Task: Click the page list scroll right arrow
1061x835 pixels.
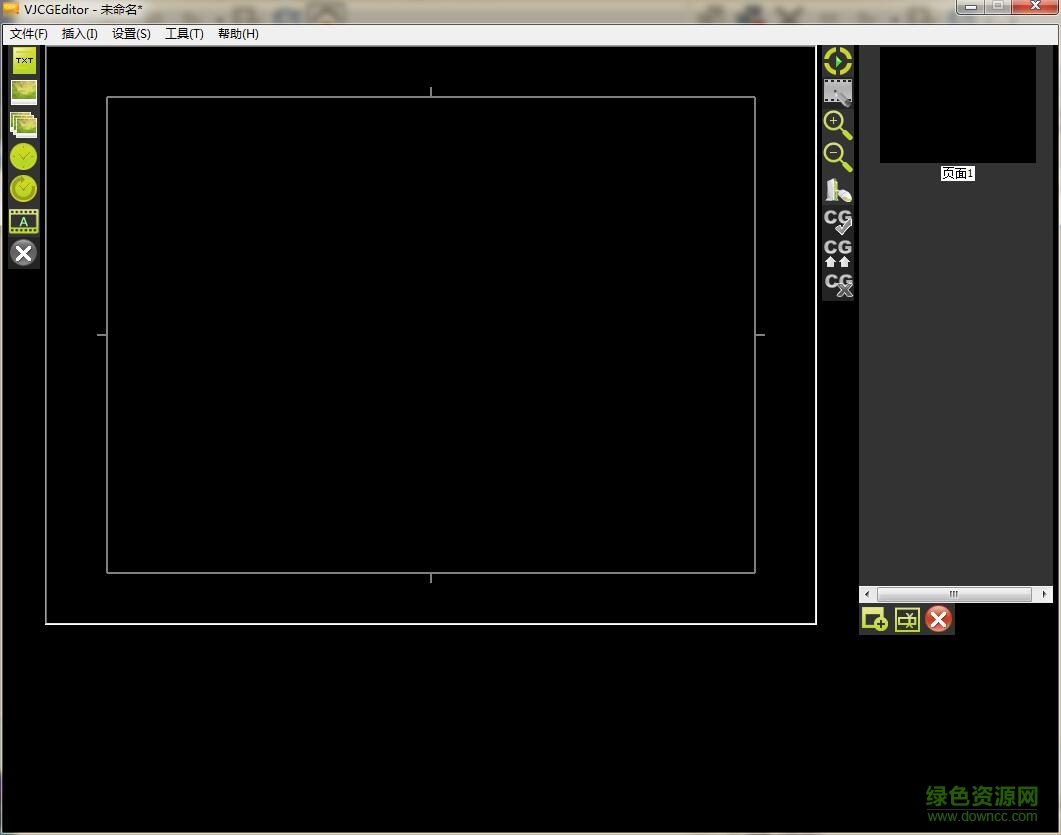Action: click(1044, 594)
